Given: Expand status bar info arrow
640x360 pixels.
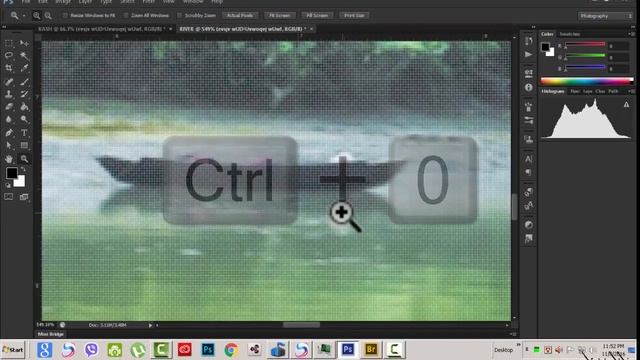Looking at the screenshot, I should point(150,325).
